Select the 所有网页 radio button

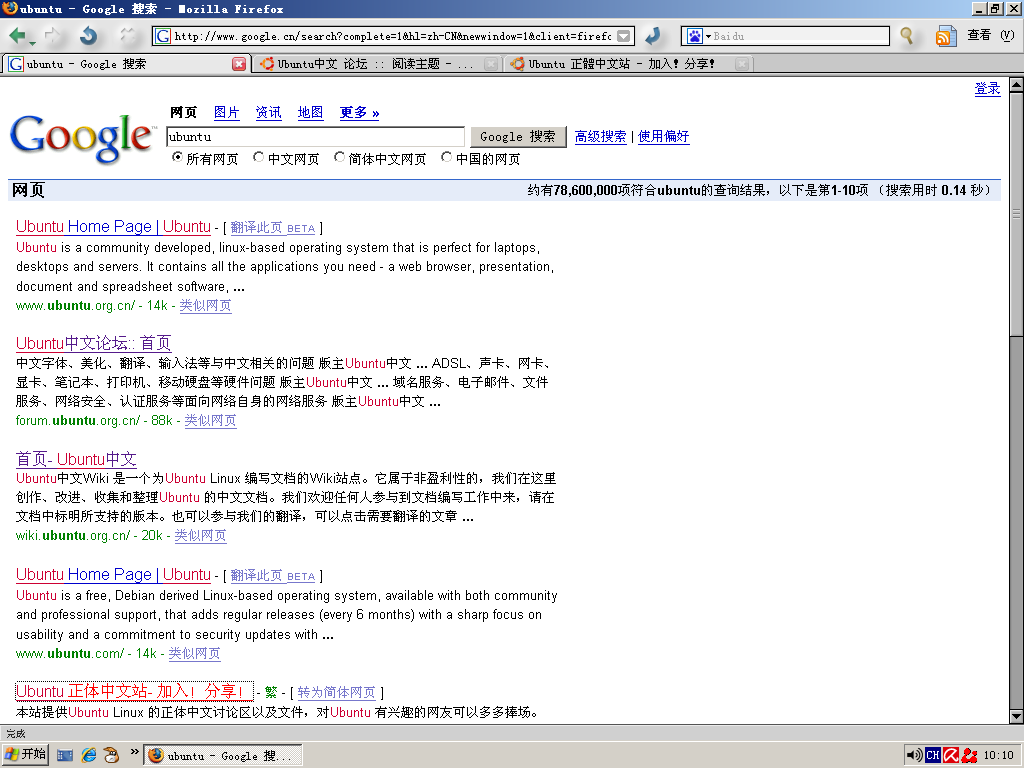click(x=177, y=157)
